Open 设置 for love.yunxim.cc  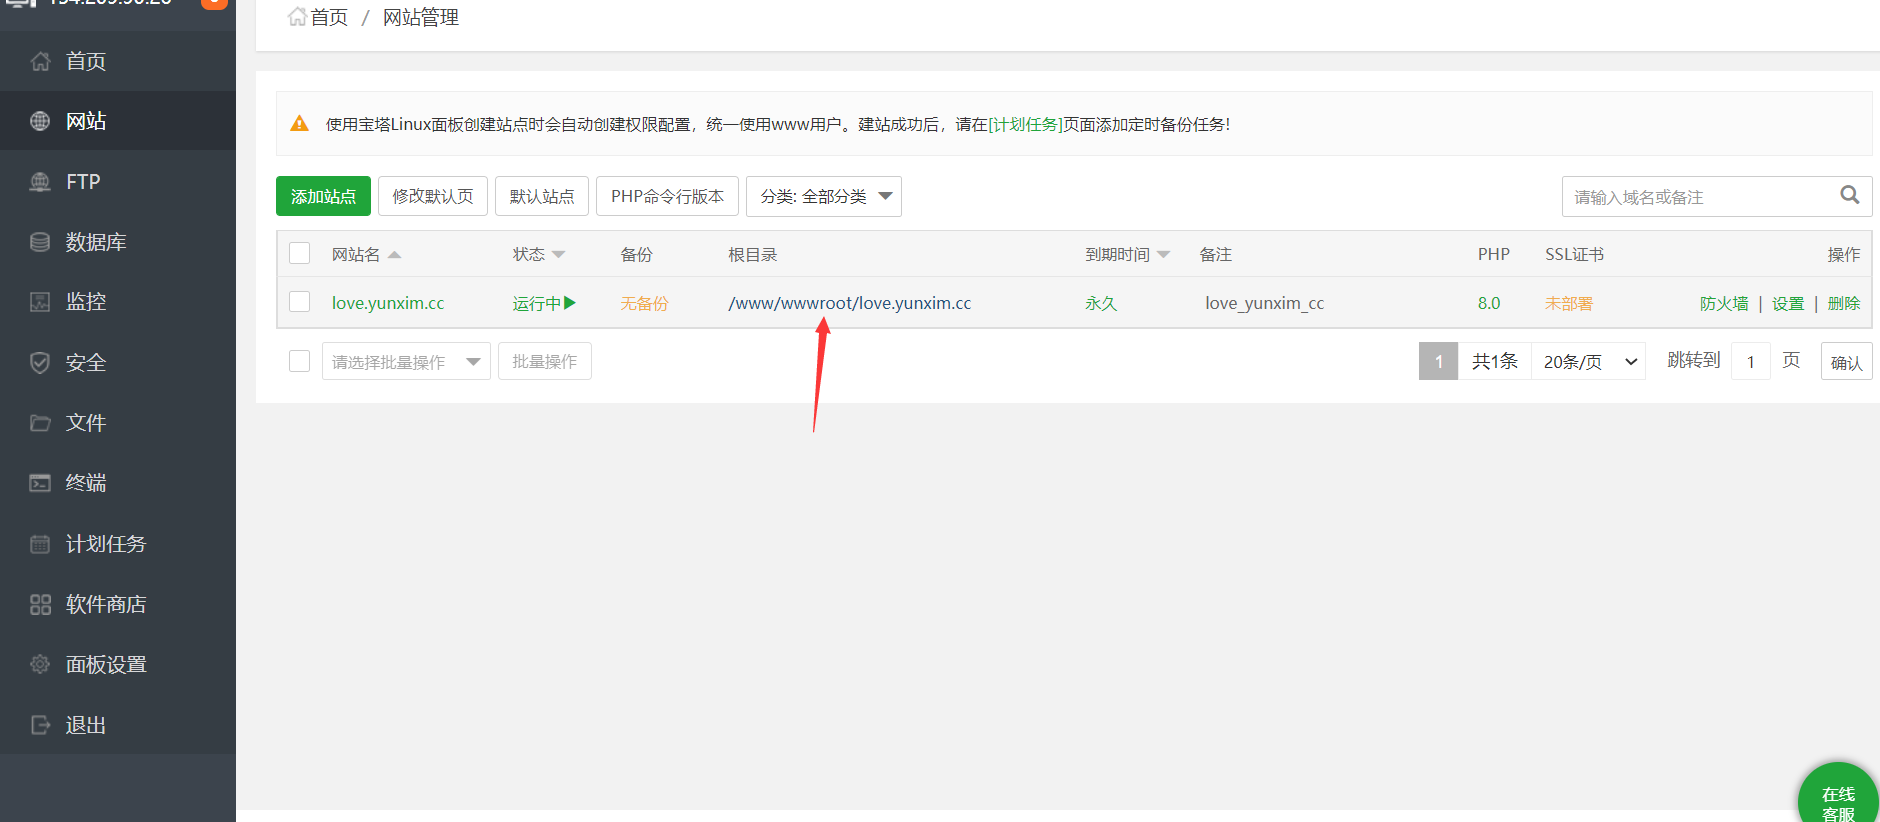pyautogui.click(x=1788, y=303)
